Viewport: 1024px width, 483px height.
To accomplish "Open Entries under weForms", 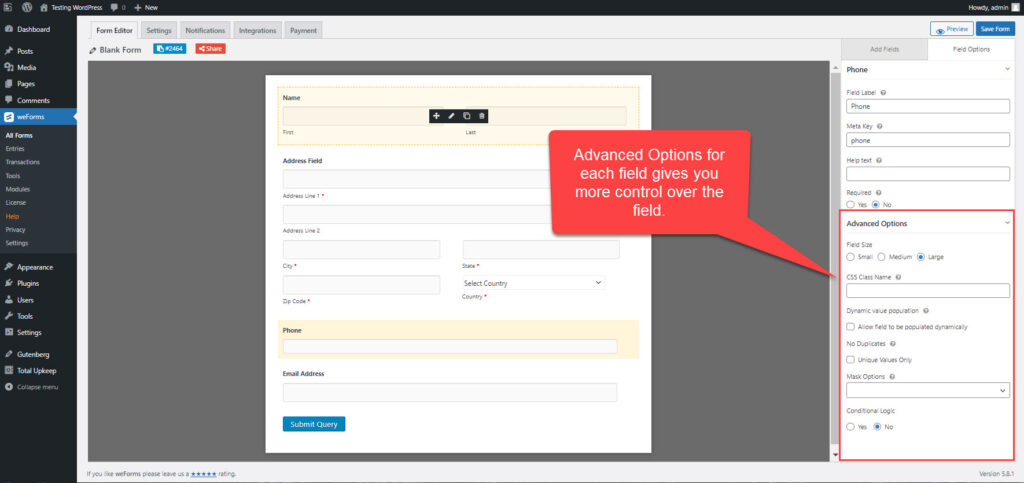I will pos(15,149).
